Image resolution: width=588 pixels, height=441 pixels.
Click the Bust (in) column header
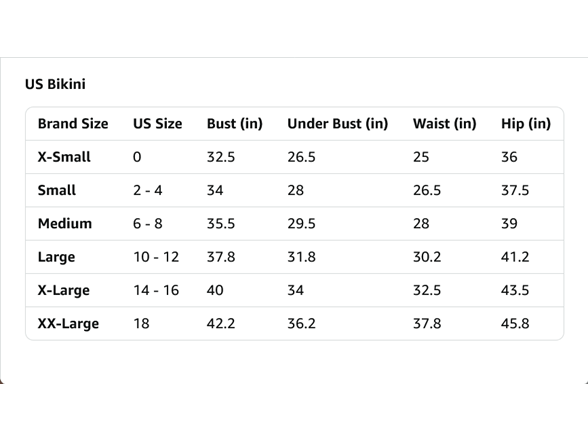coord(235,124)
